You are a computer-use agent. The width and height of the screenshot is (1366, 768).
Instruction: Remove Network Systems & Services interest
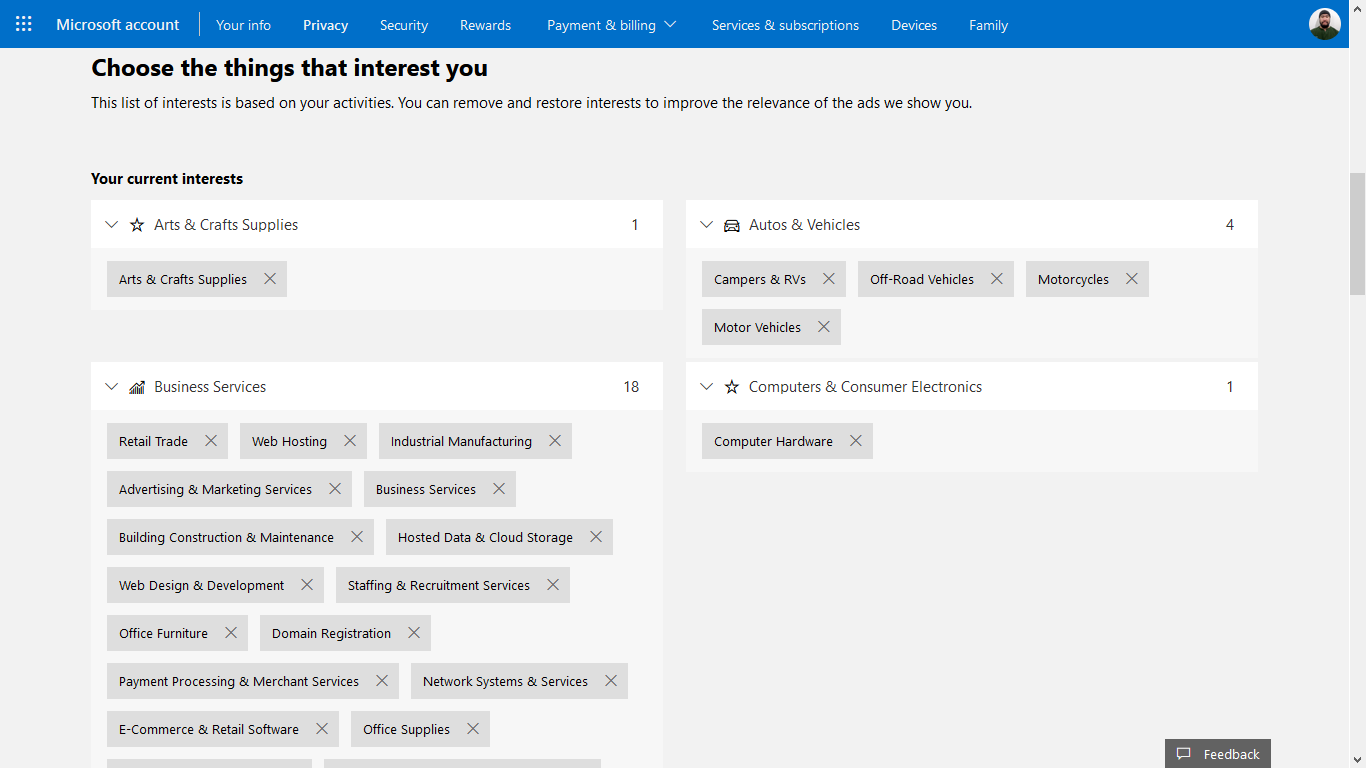(611, 681)
